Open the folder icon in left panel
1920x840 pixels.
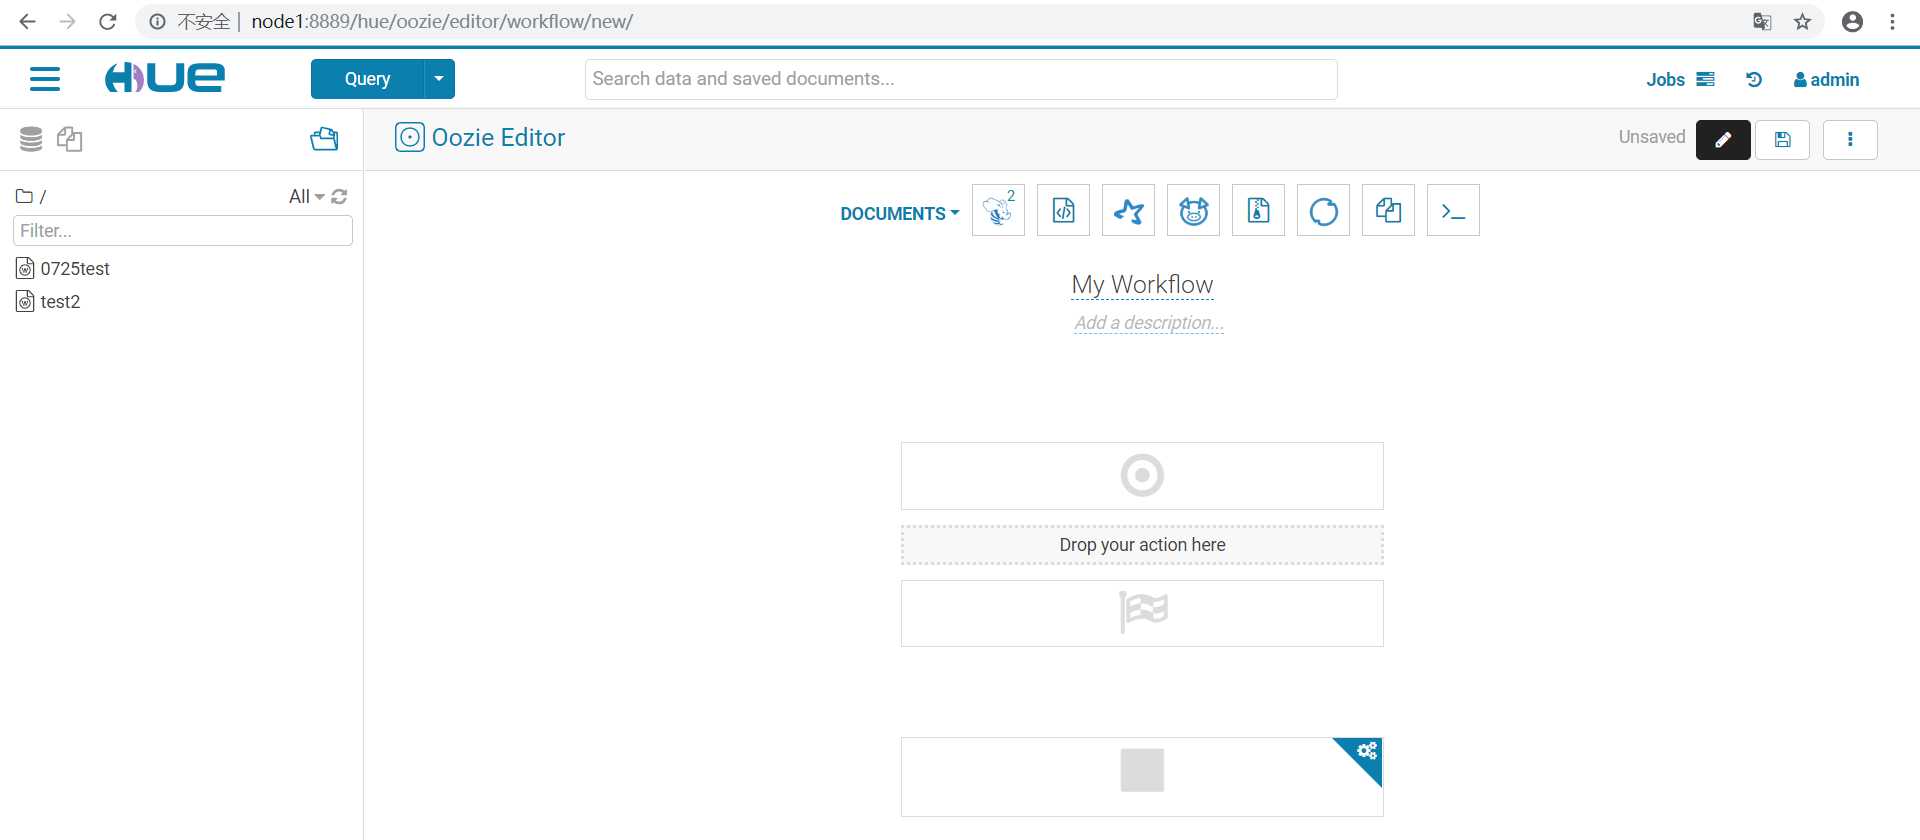[324, 139]
